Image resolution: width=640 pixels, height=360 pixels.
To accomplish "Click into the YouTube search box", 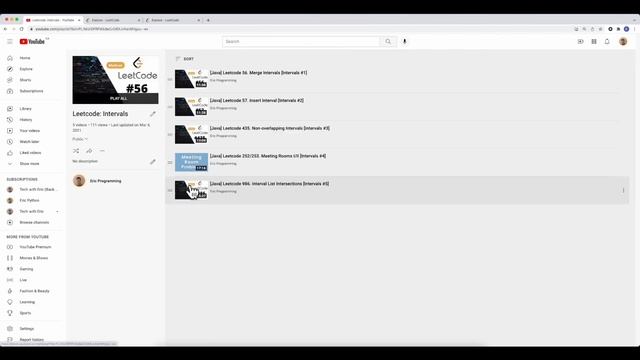I will coord(301,42).
